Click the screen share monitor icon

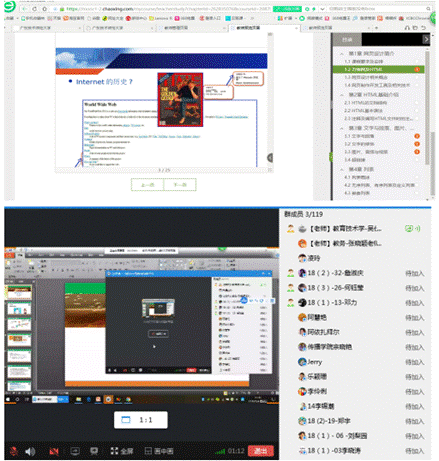pos(75,451)
